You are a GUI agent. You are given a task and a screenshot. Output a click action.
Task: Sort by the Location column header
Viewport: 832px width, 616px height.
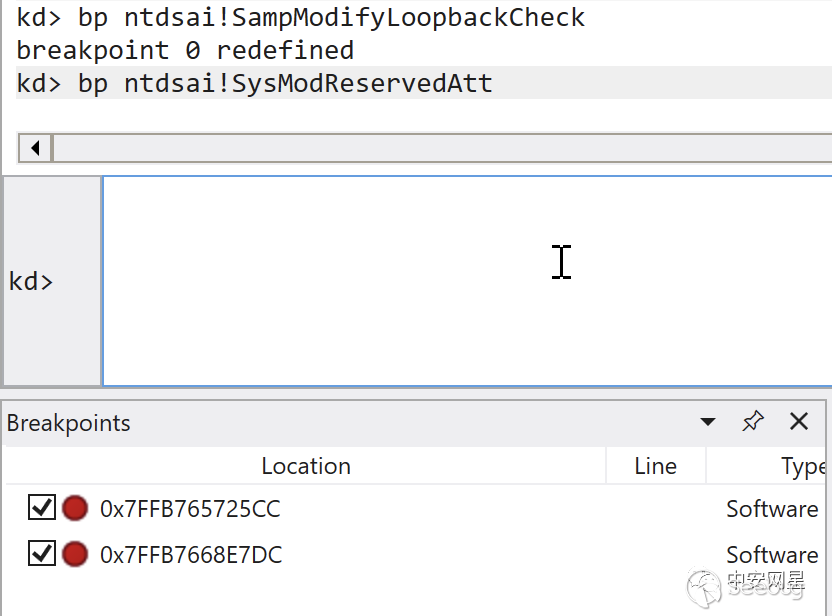point(306,466)
